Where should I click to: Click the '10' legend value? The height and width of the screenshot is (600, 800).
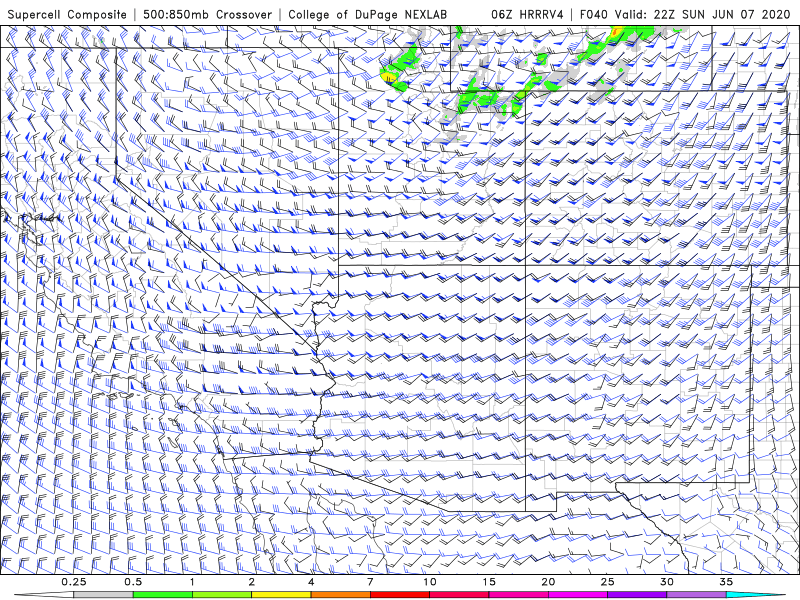(x=430, y=582)
